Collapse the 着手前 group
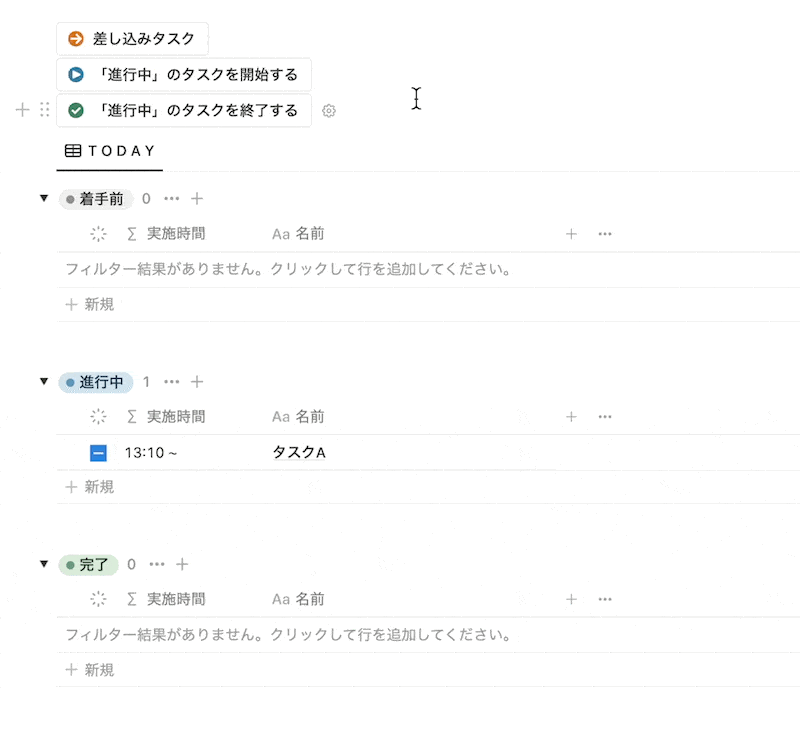The width and height of the screenshot is (800, 730). point(44,198)
